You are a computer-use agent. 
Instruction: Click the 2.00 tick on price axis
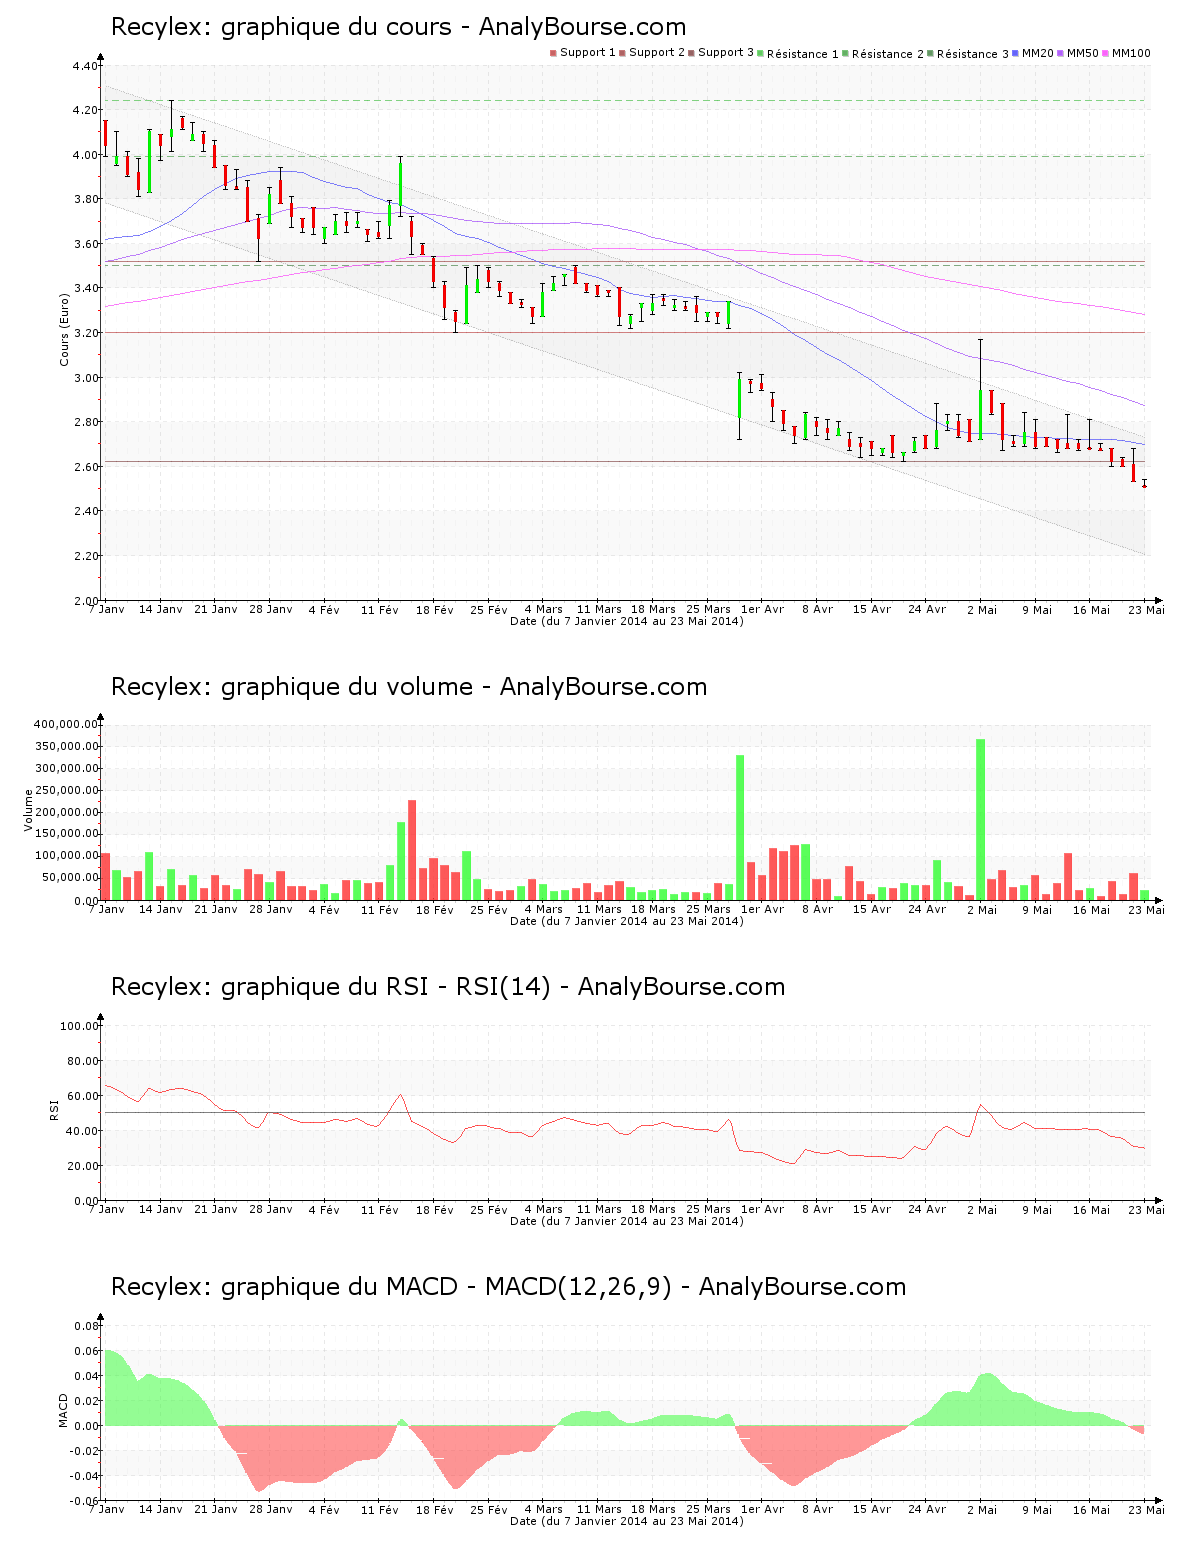85,601
